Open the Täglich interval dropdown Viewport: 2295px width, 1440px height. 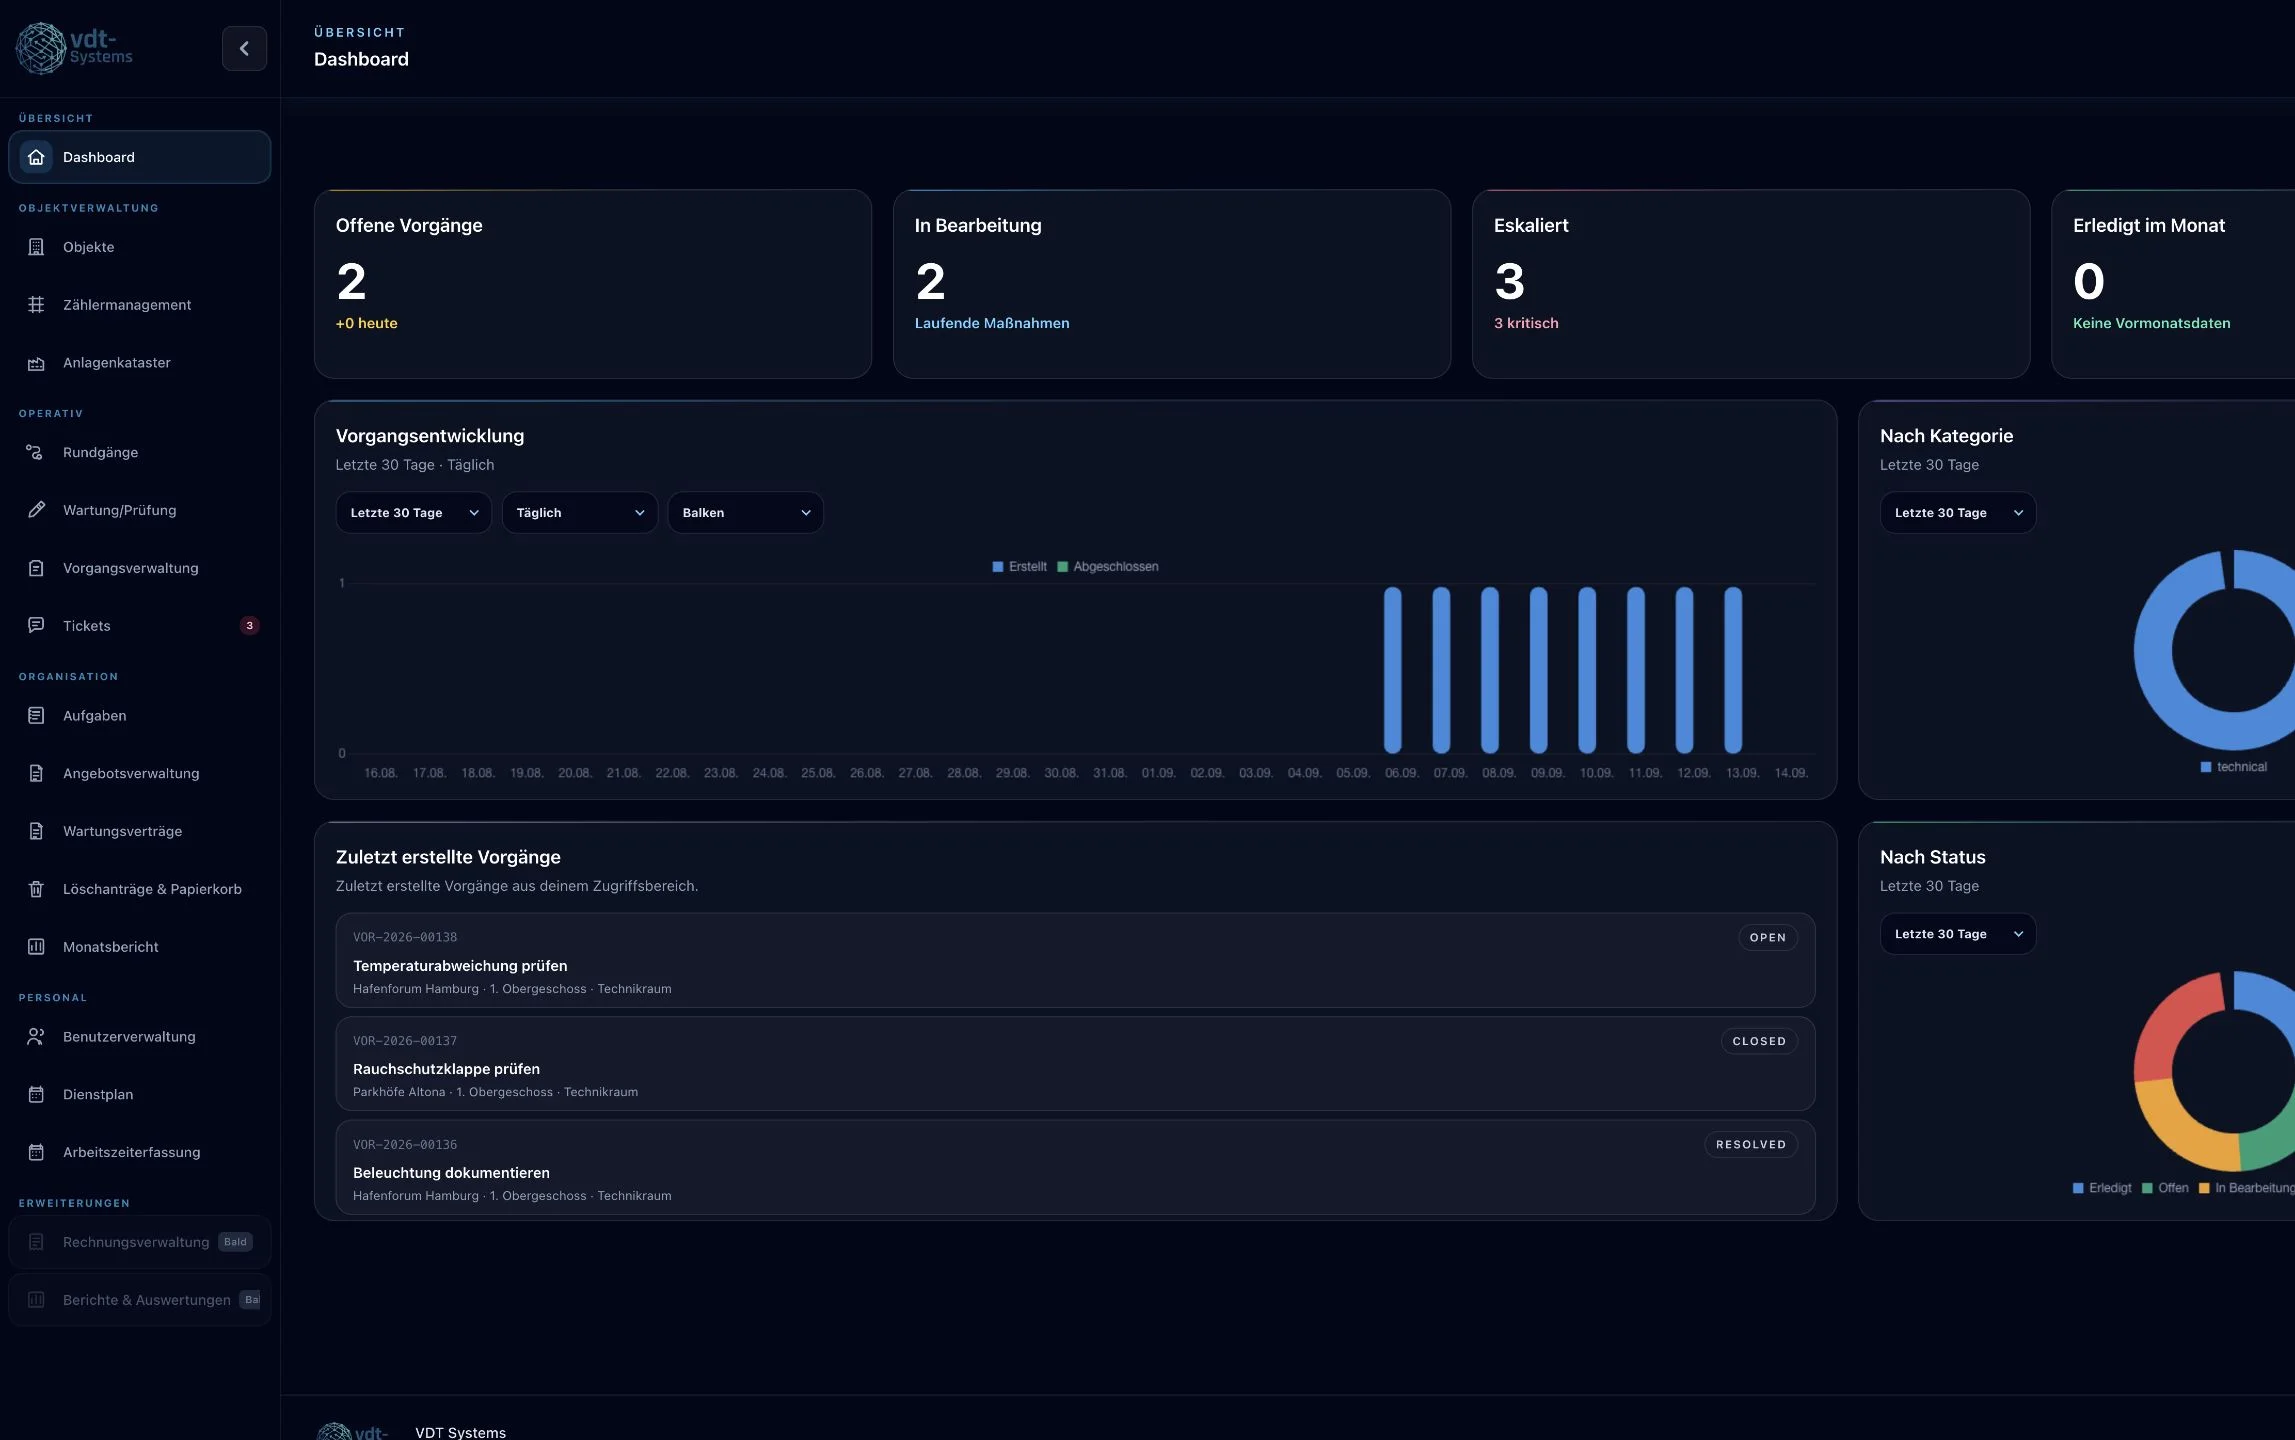pyautogui.click(x=580, y=513)
